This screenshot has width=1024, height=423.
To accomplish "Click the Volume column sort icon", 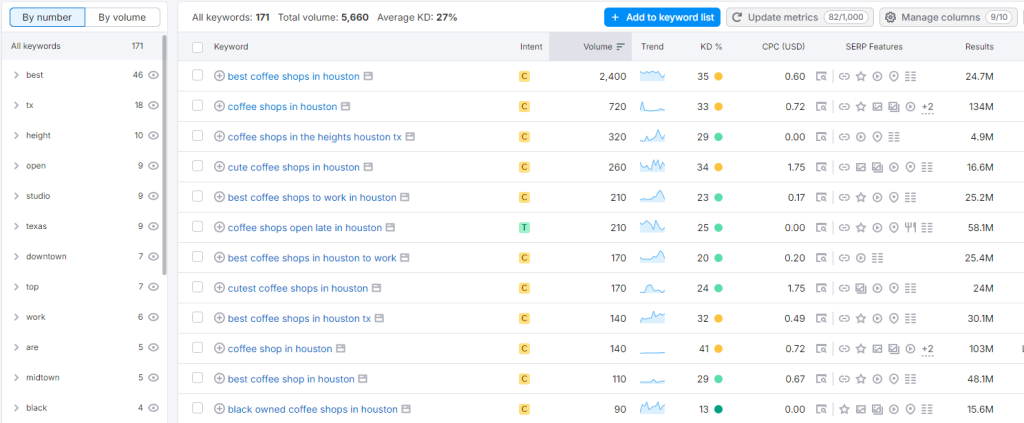I will [621, 47].
